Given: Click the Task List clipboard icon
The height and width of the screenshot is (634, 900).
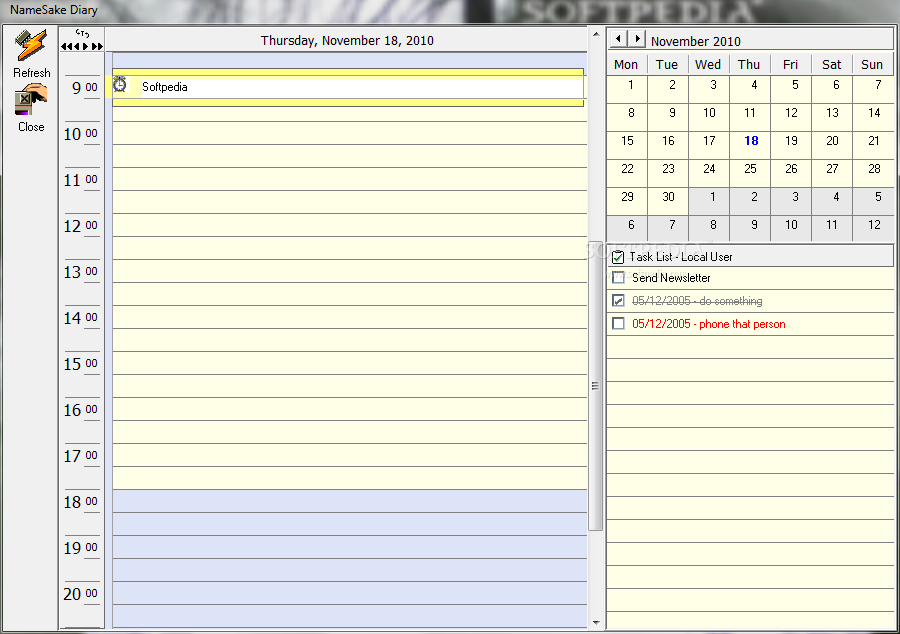Looking at the screenshot, I should coord(618,257).
